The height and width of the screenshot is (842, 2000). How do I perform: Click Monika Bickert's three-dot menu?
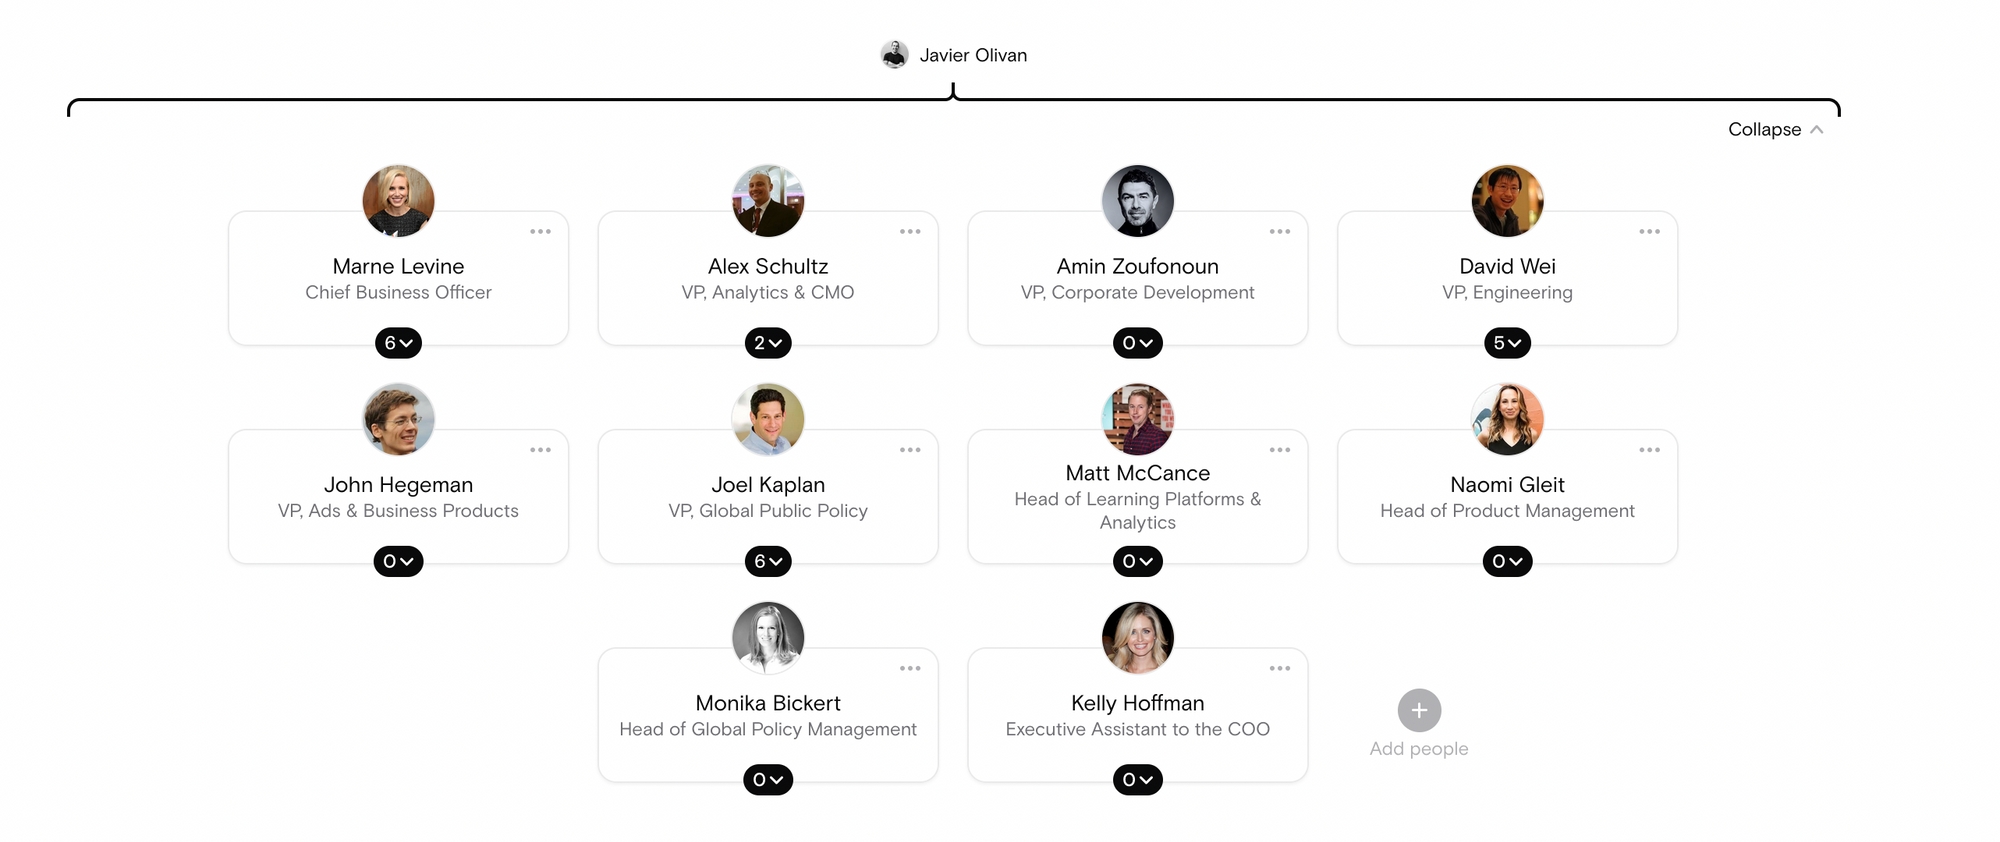(910, 667)
